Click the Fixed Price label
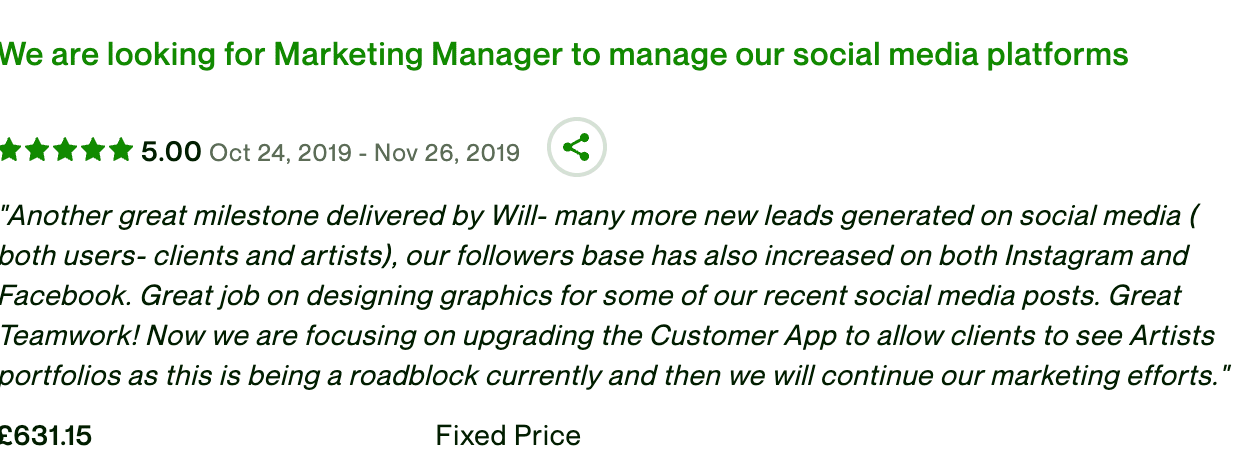Screen dimensions: 1246x476 (508, 436)
